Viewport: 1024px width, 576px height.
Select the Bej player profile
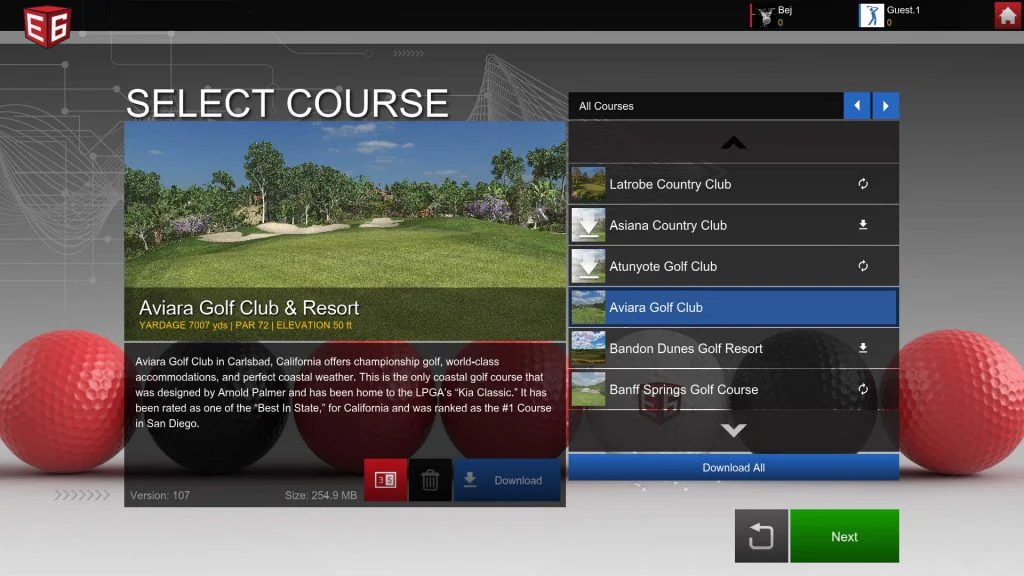pos(773,15)
